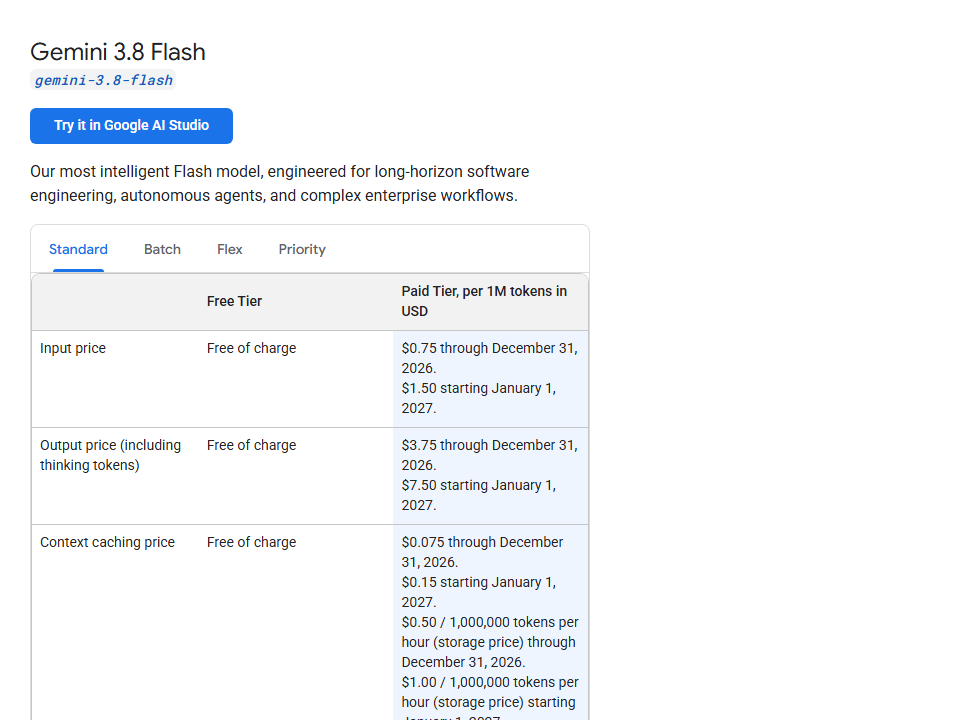Click Try it in Google AI Studio button
The height and width of the screenshot is (720, 960).
coord(131,126)
